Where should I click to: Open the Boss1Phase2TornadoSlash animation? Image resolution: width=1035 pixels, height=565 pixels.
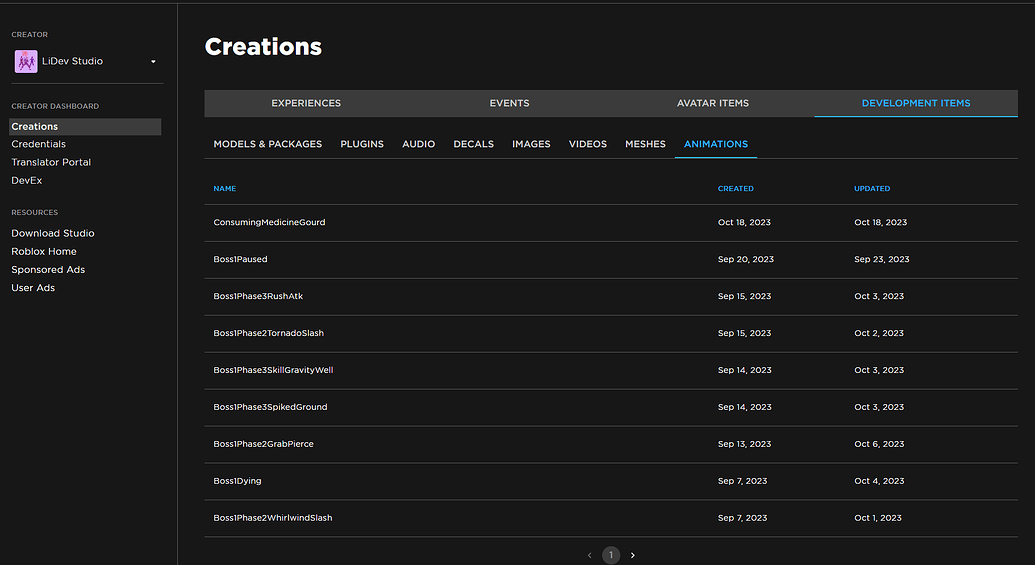pos(611,333)
